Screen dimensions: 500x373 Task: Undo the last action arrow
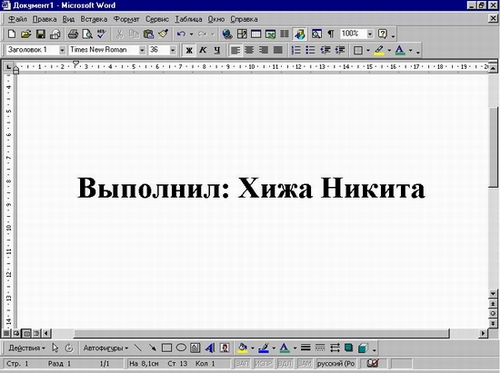[181, 34]
